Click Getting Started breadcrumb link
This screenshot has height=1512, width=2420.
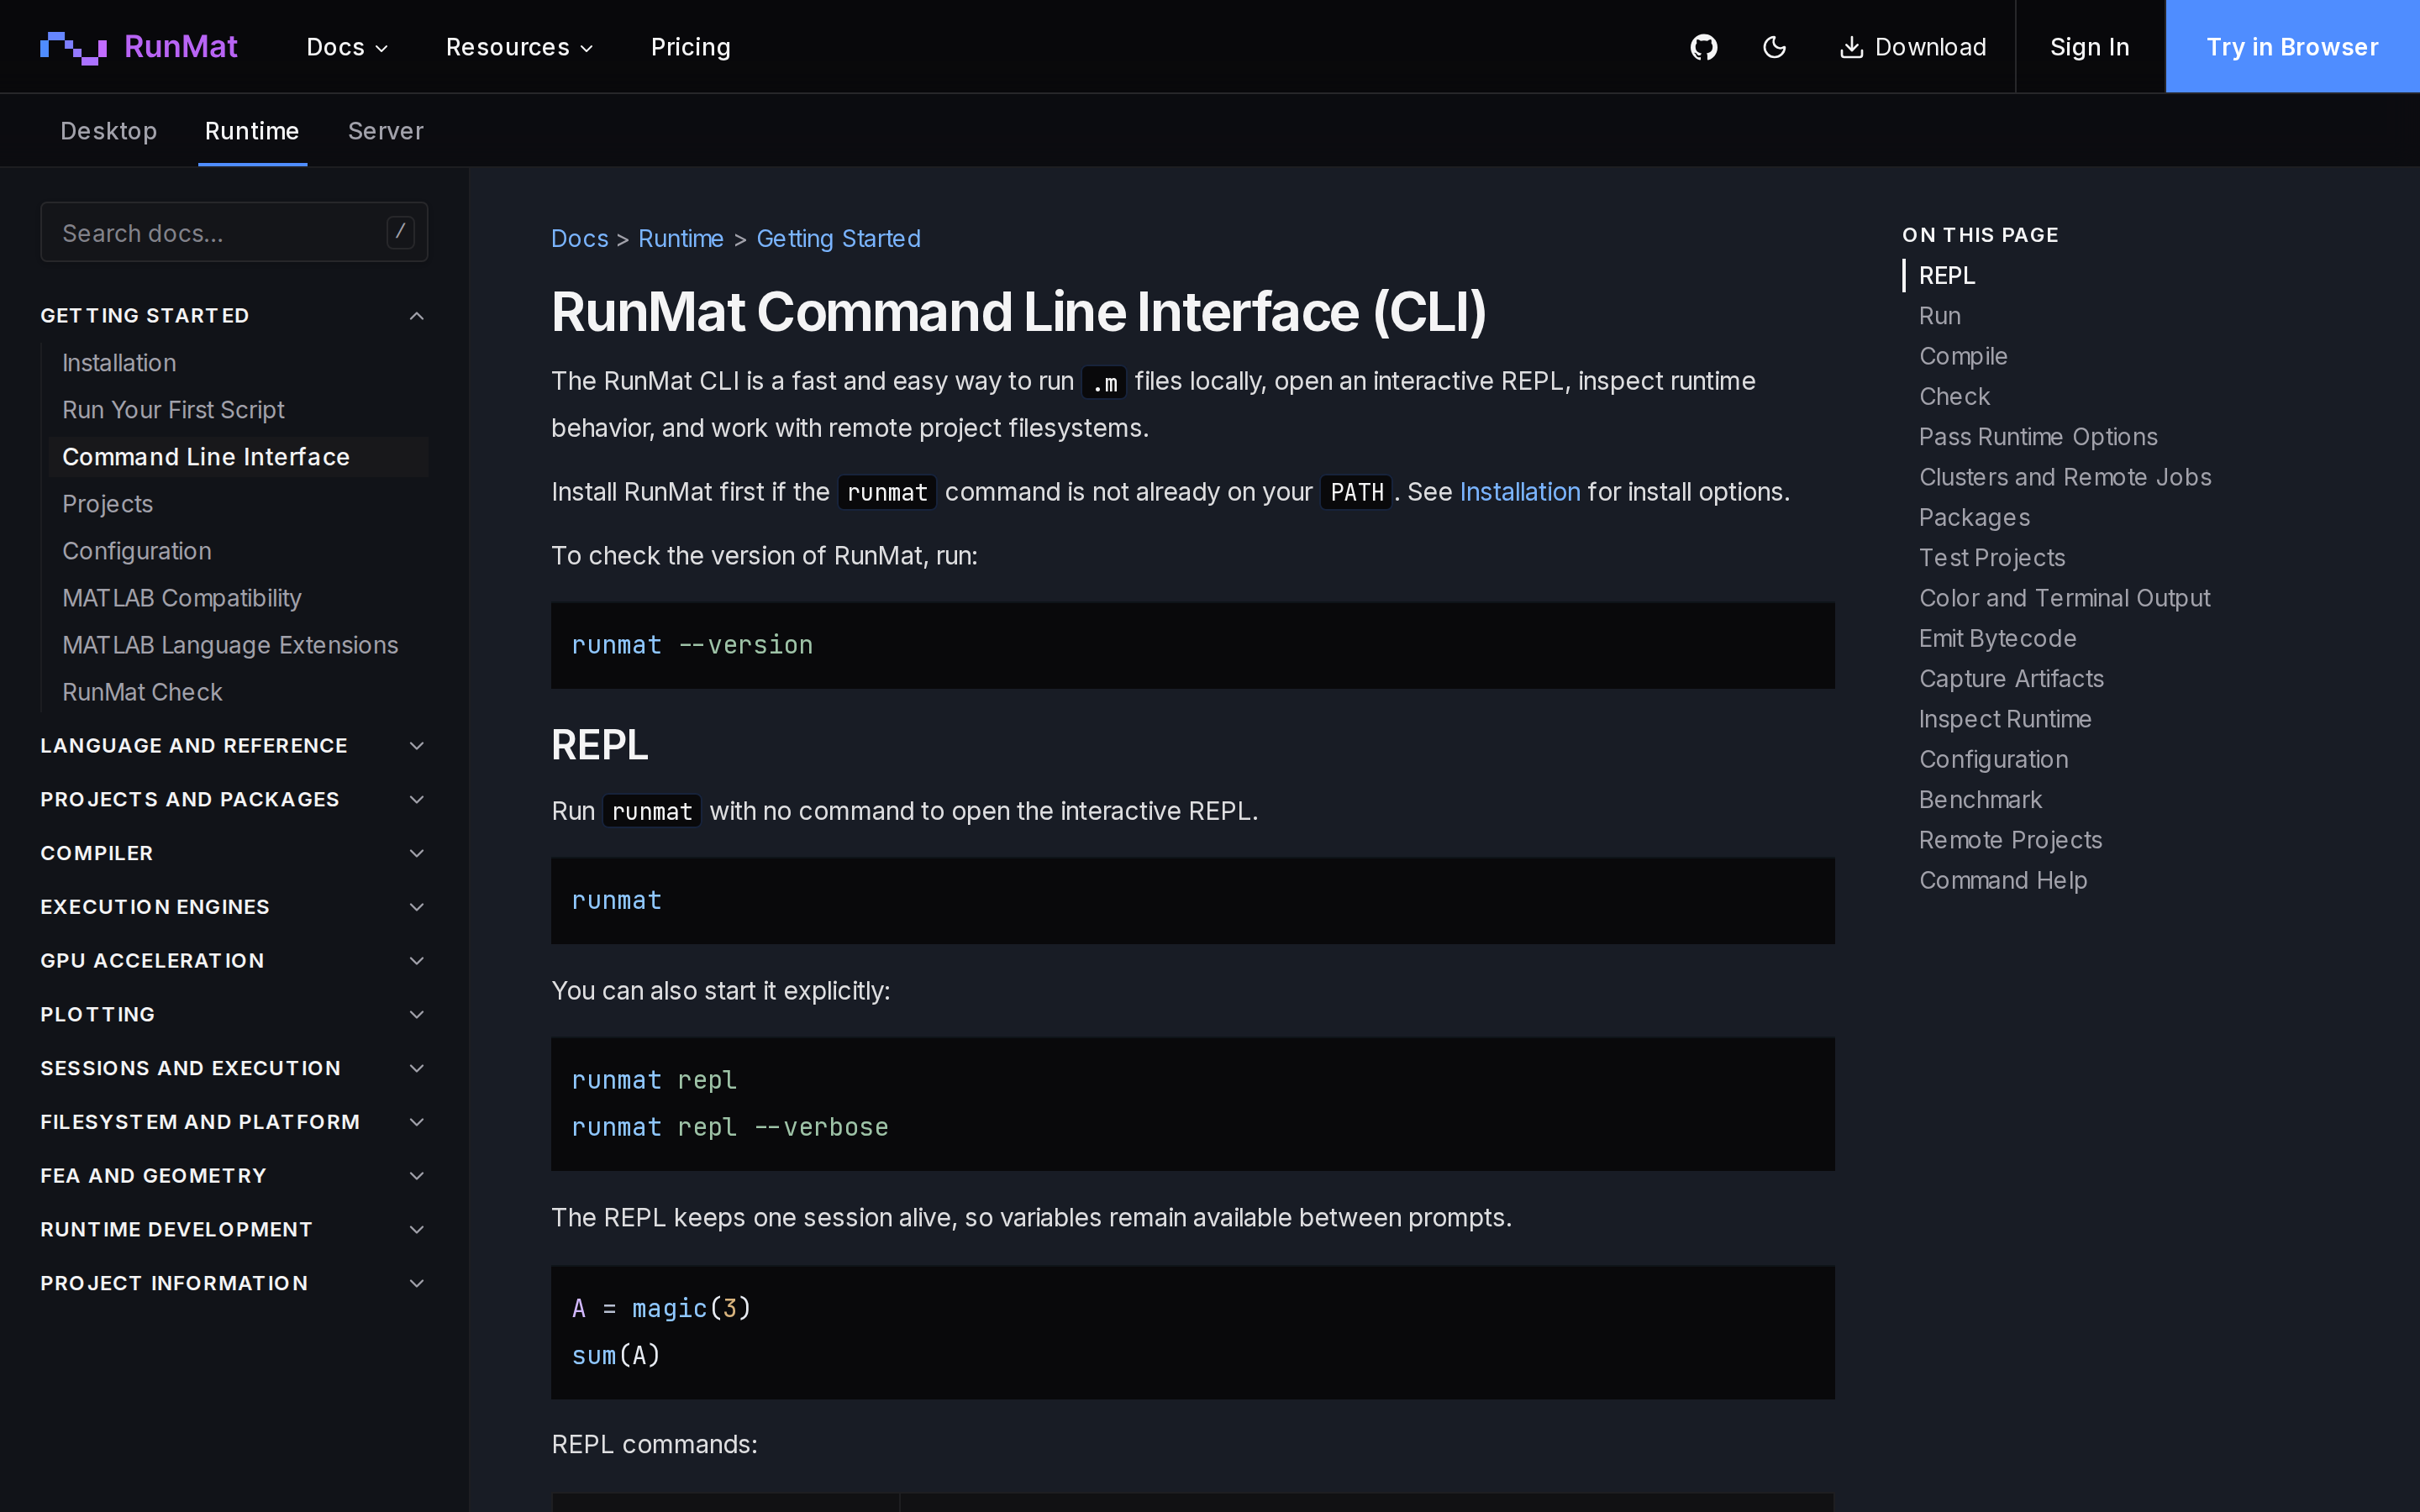point(838,239)
